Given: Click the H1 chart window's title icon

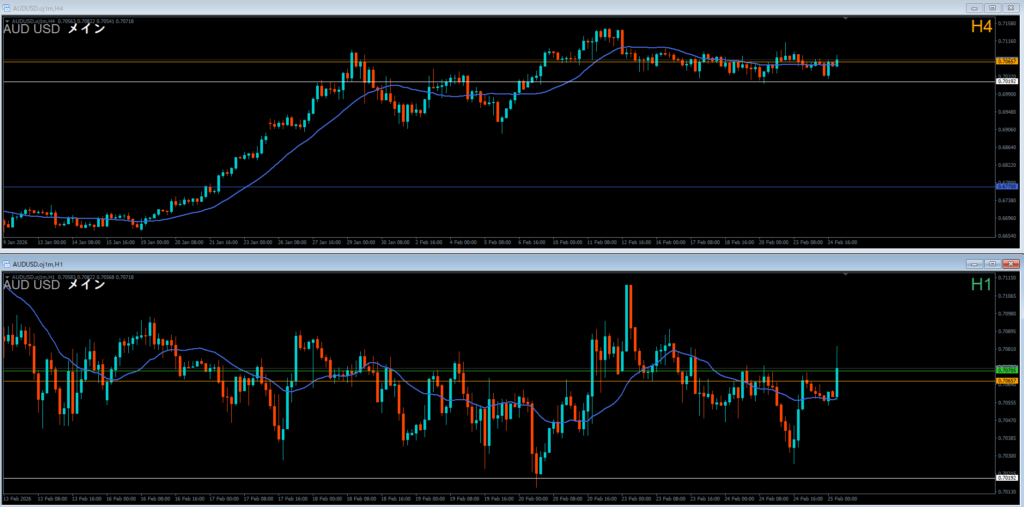Looking at the screenshot, I should pos(7,264).
